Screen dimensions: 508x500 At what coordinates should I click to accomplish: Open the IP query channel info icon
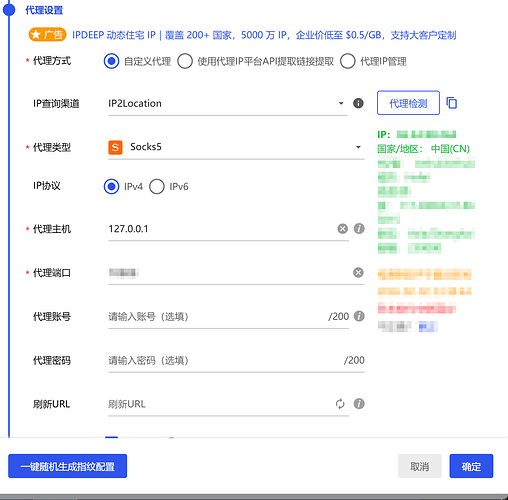(358, 103)
